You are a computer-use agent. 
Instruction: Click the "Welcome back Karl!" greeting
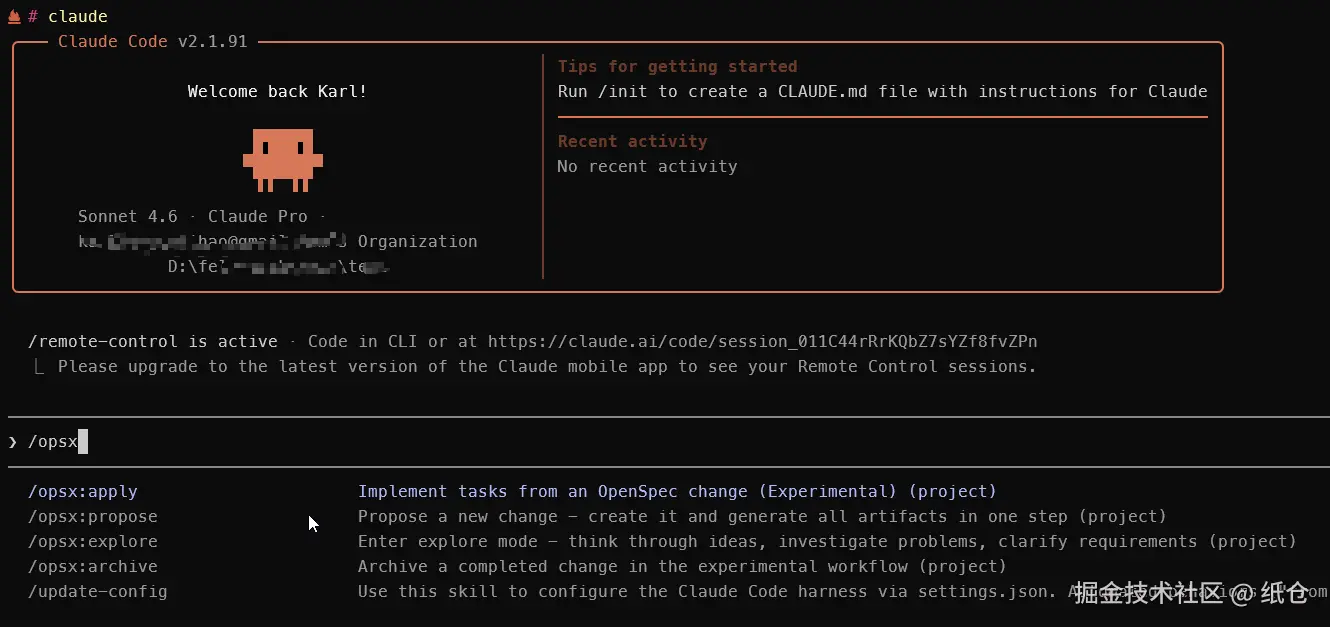click(x=277, y=92)
